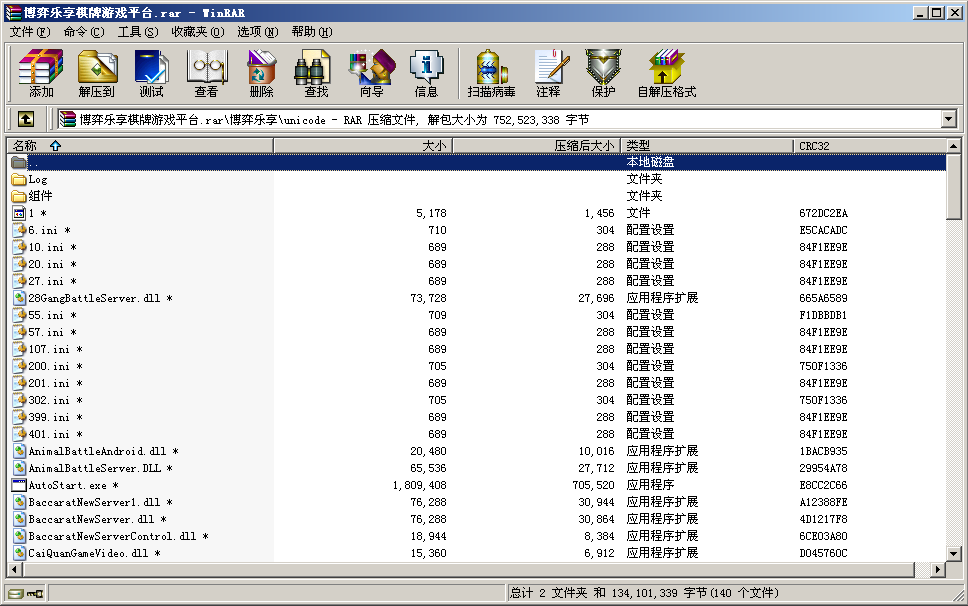Click the vertical scrollbar down arrow

pyautogui.click(x=954, y=553)
